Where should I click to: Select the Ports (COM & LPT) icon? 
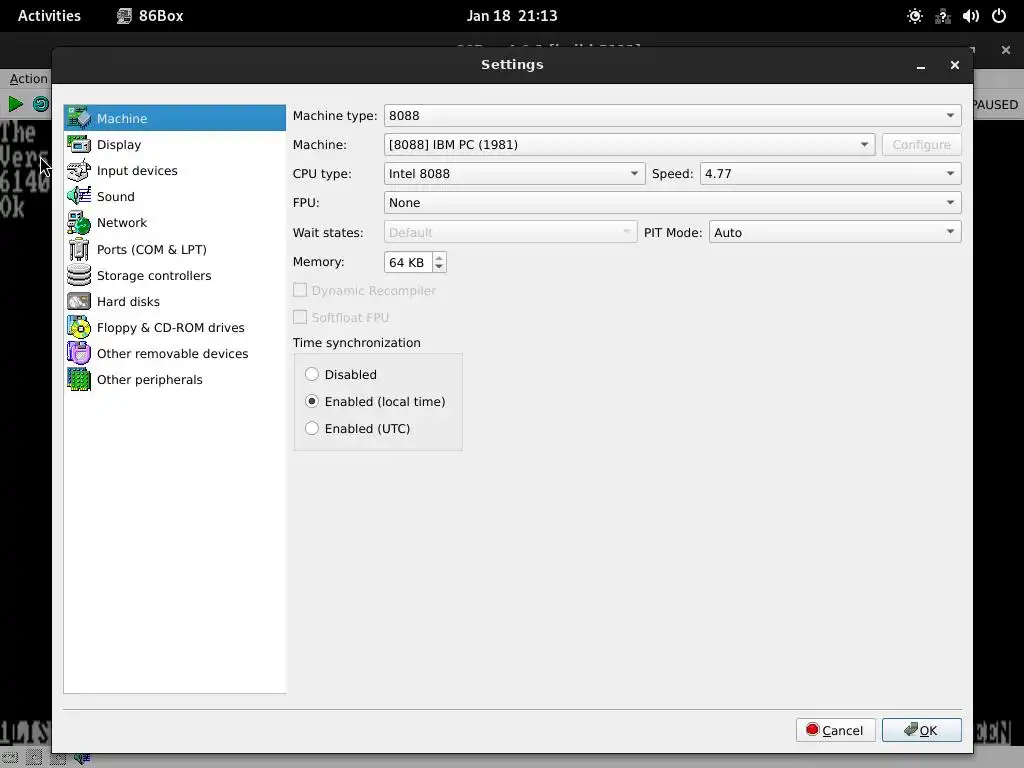tap(79, 249)
